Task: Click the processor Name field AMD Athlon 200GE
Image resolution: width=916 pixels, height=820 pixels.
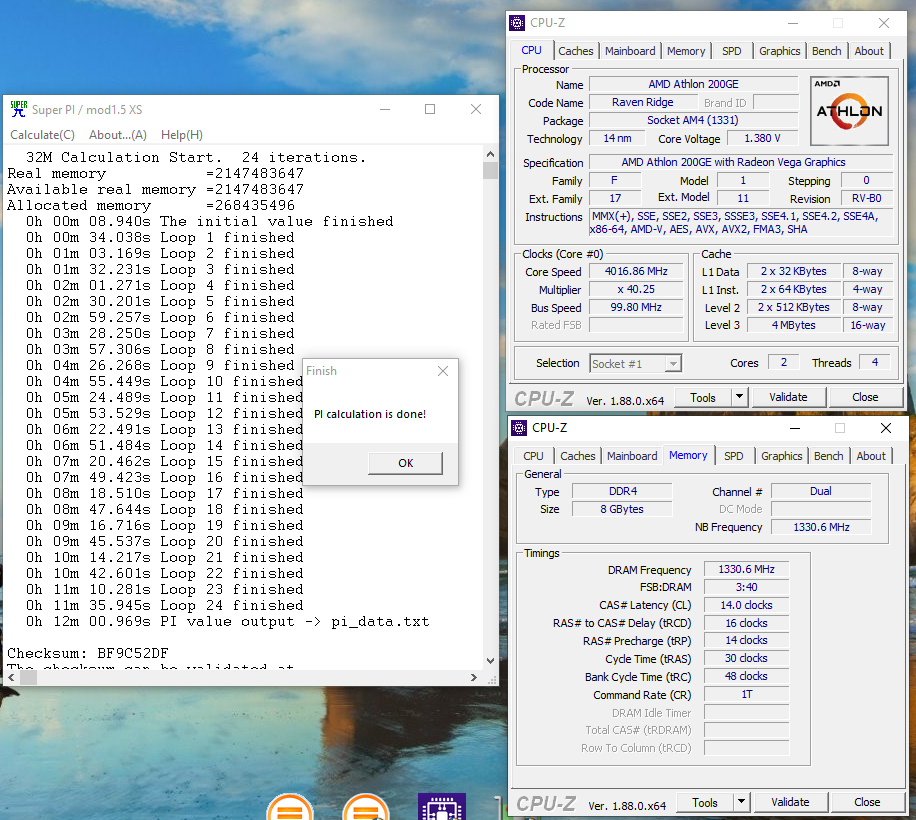Action: [x=693, y=84]
